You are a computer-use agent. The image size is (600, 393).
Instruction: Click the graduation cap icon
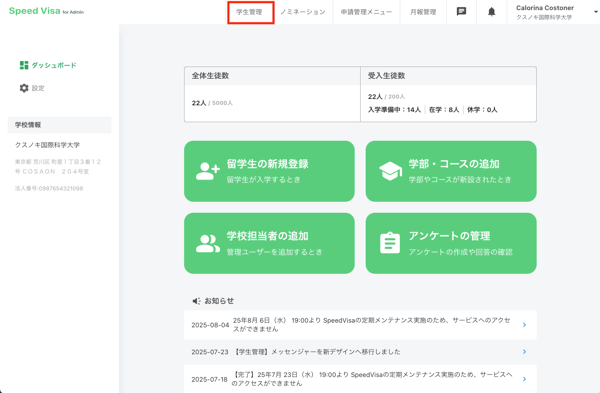point(390,171)
